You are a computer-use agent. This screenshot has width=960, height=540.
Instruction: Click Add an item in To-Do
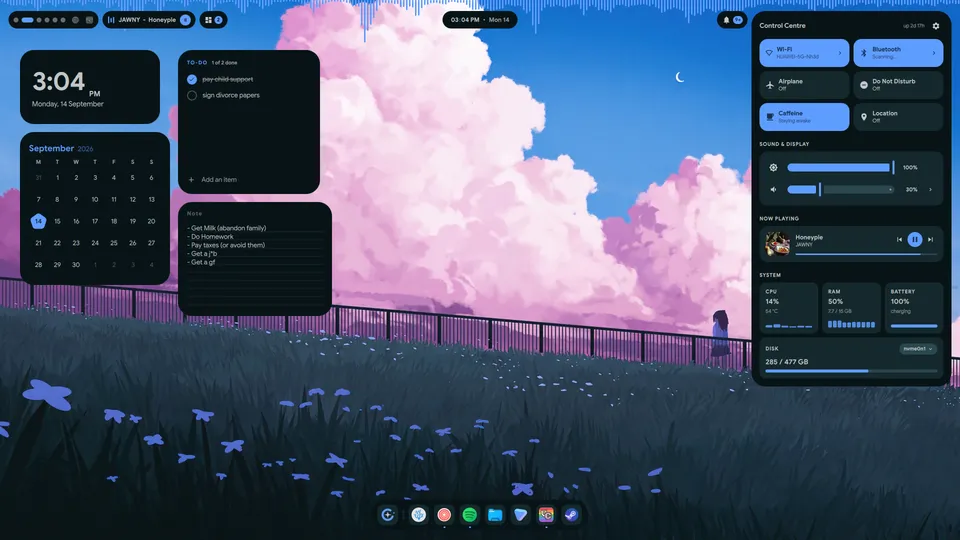click(x=212, y=180)
